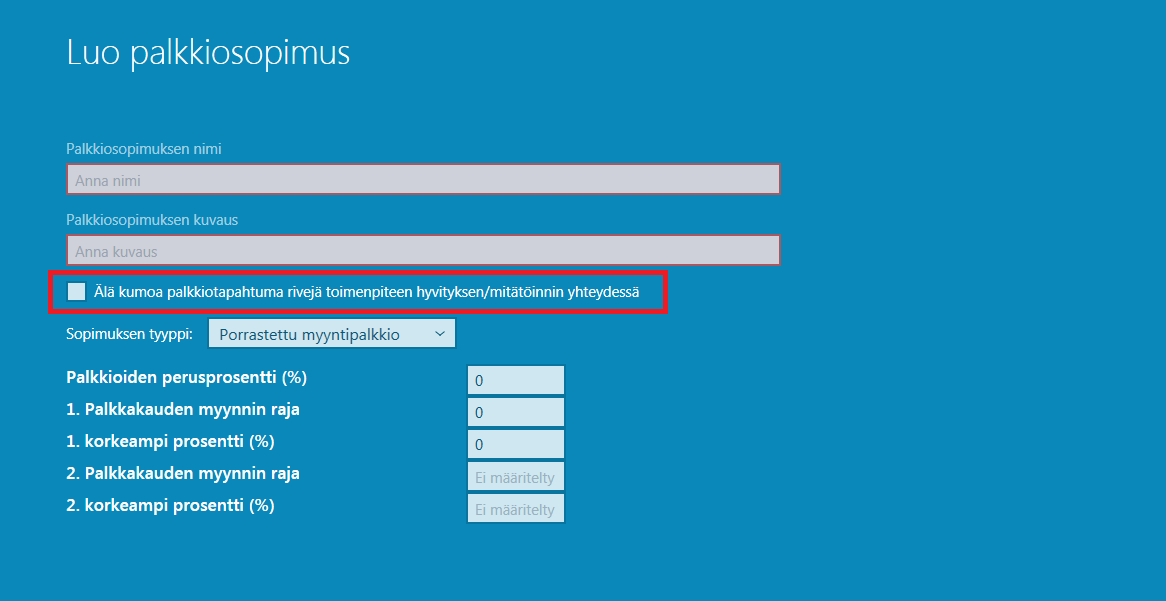This screenshot has width=1166, height=601.
Task: Click the 1. korkeampi prosentti (%) value field
Action: (x=515, y=444)
